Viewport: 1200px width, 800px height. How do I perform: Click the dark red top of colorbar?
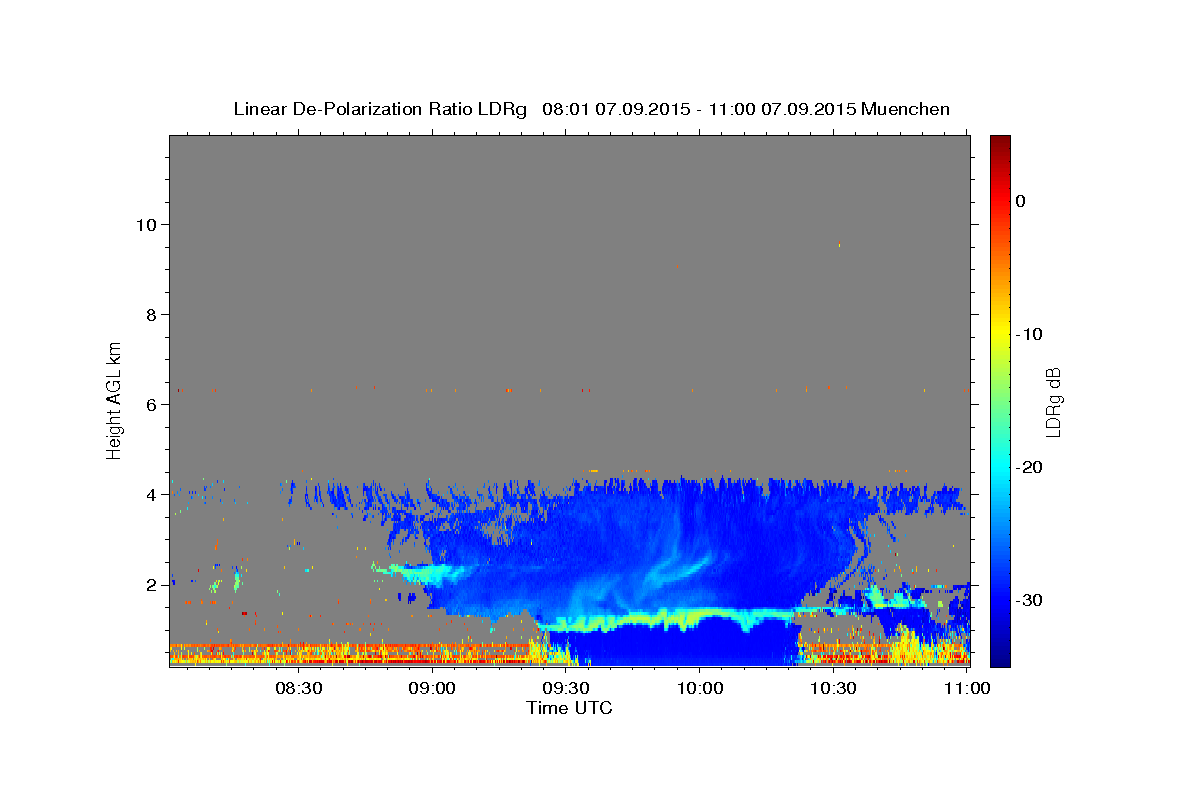(x=1000, y=145)
